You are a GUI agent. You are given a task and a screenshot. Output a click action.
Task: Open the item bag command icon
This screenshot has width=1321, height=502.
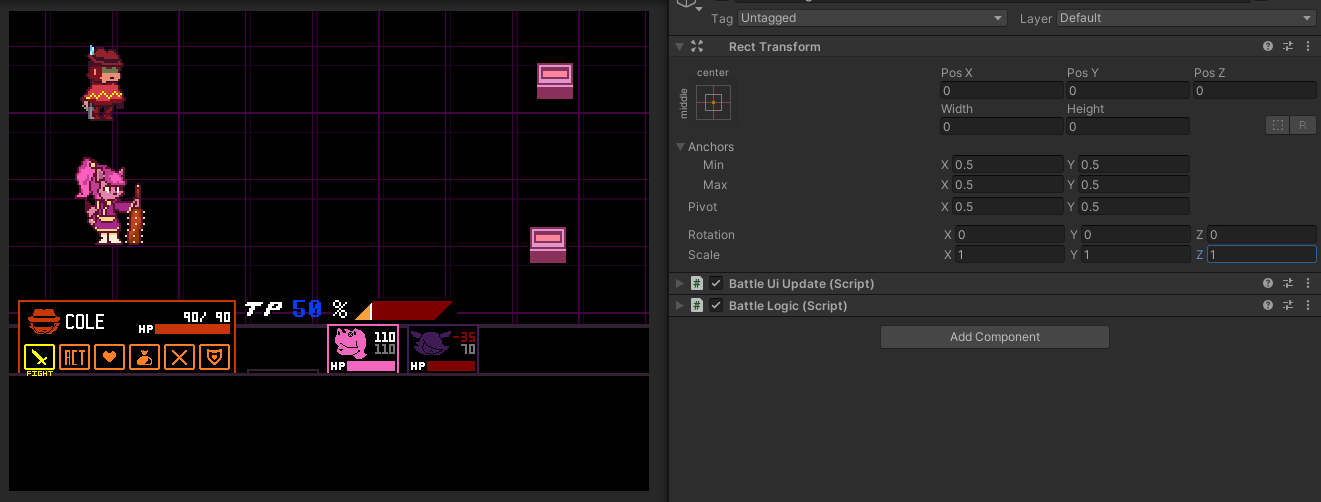tap(144, 357)
